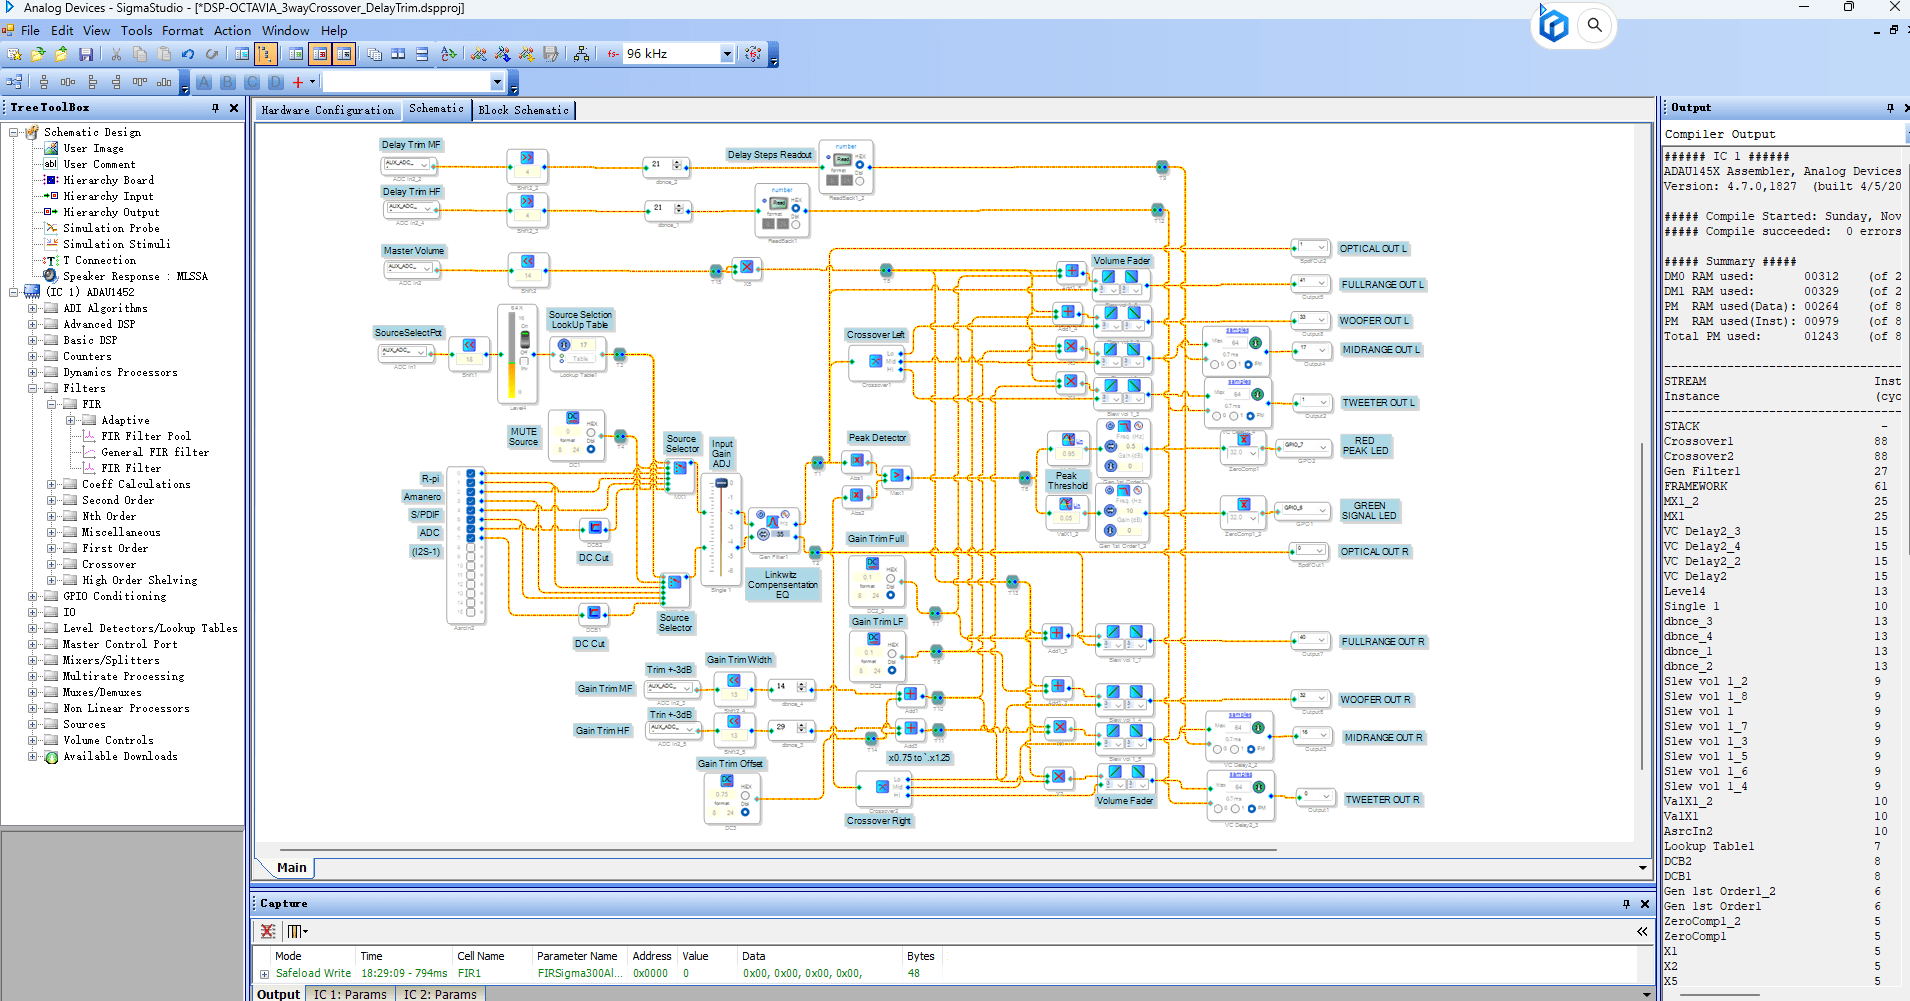Open the Tools menu

click(136, 31)
